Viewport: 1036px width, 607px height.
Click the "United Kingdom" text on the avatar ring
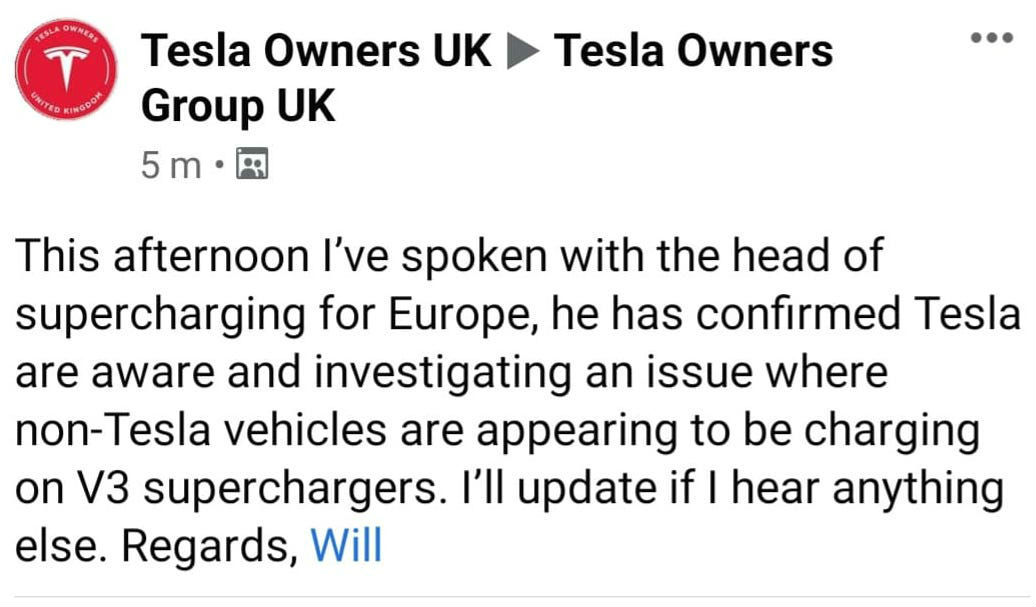(x=69, y=106)
